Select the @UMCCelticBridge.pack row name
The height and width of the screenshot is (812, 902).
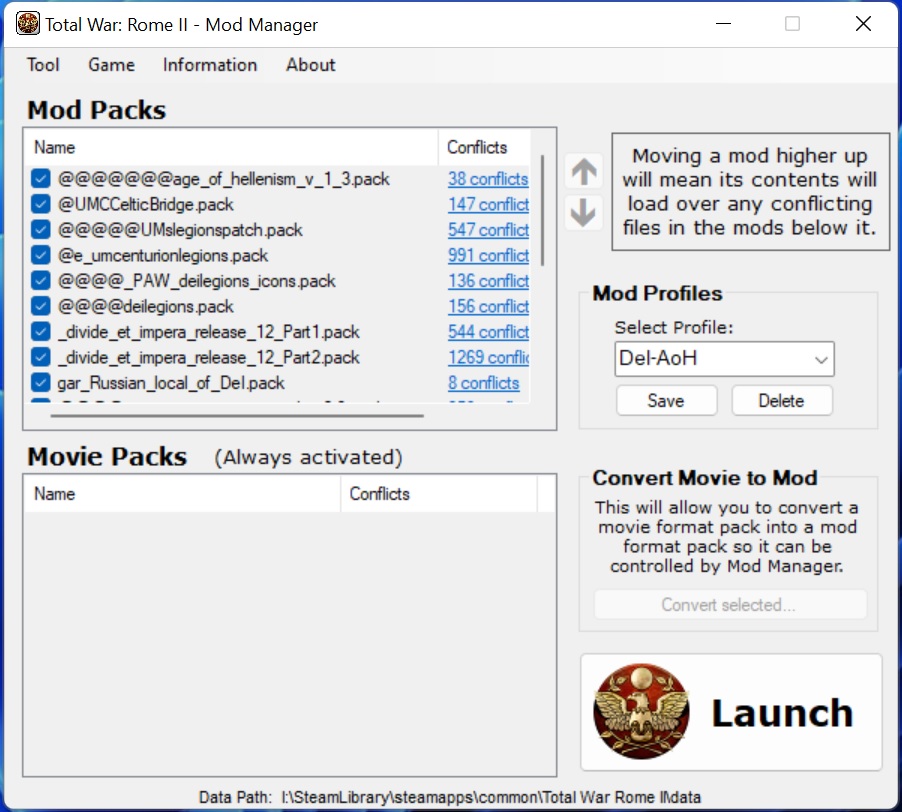(146, 204)
